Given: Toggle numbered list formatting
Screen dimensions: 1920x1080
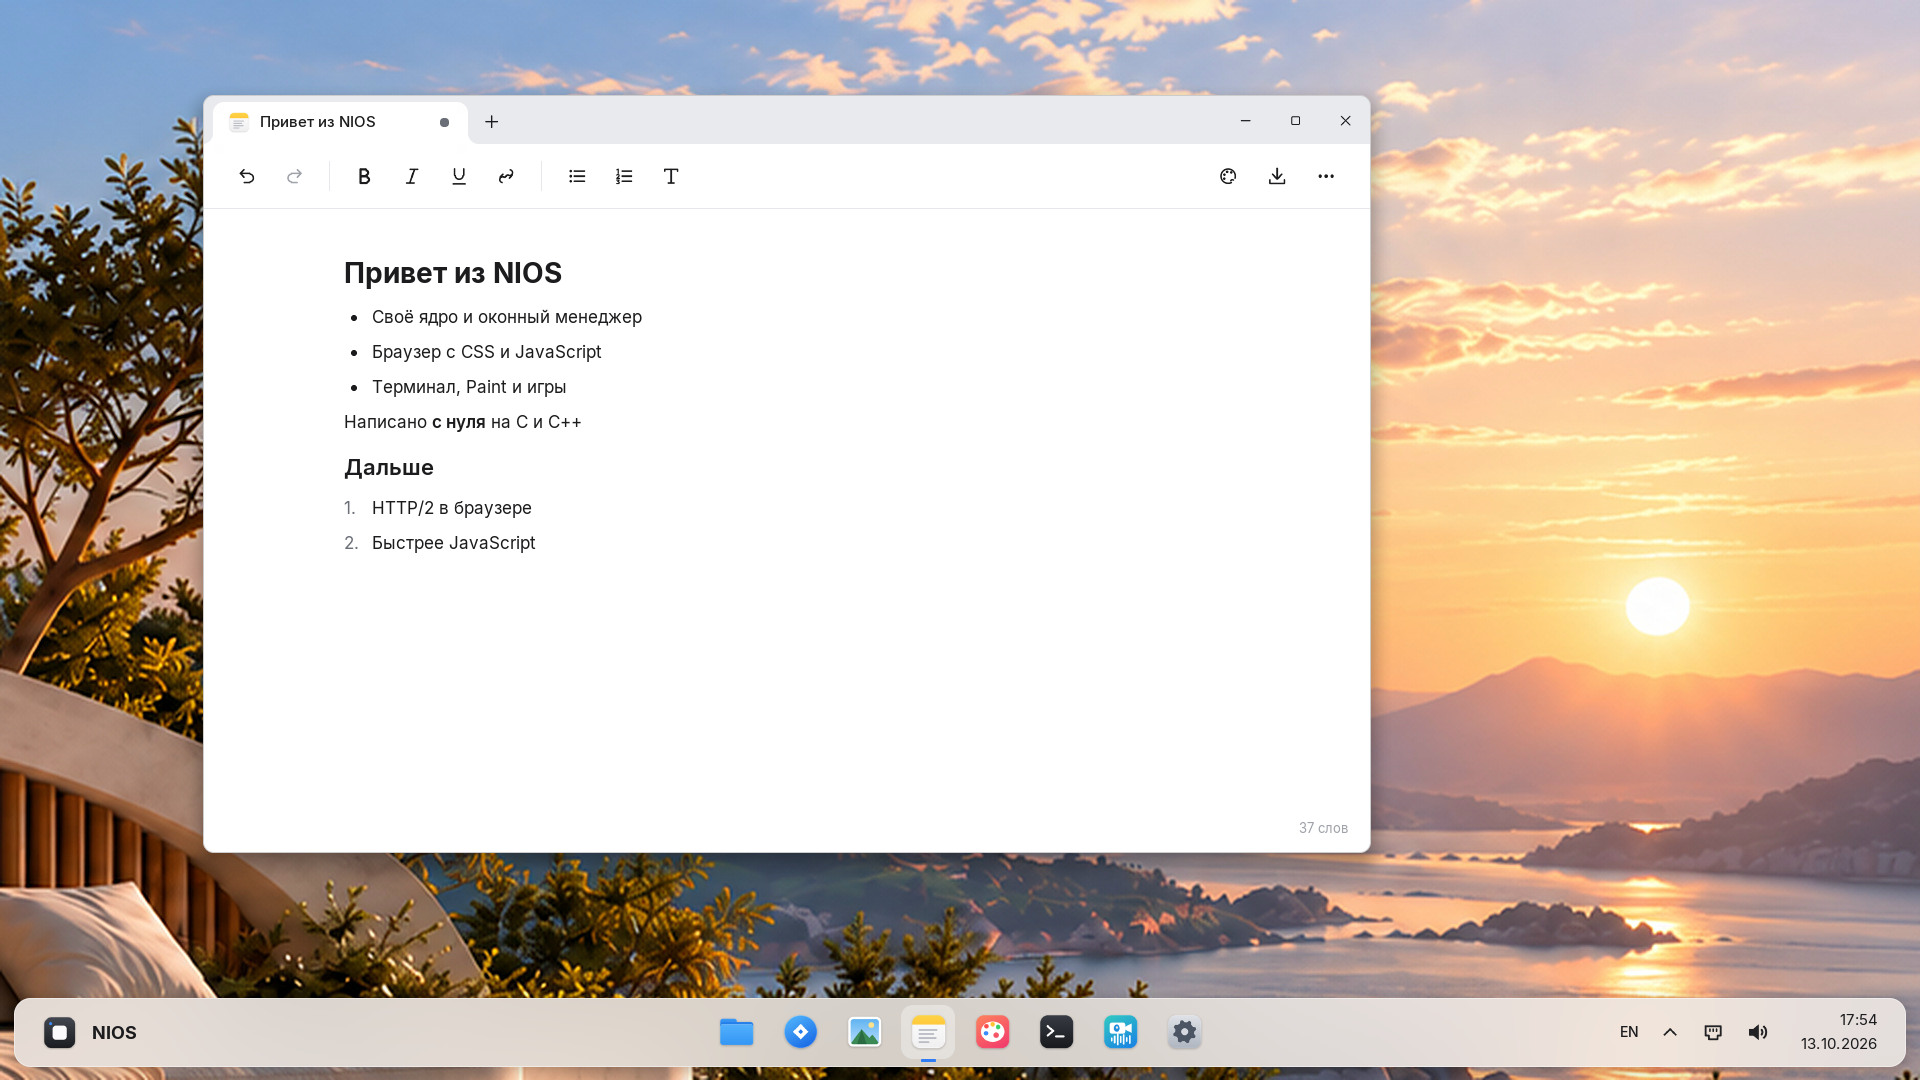Looking at the screenshot, I should 624,176.
